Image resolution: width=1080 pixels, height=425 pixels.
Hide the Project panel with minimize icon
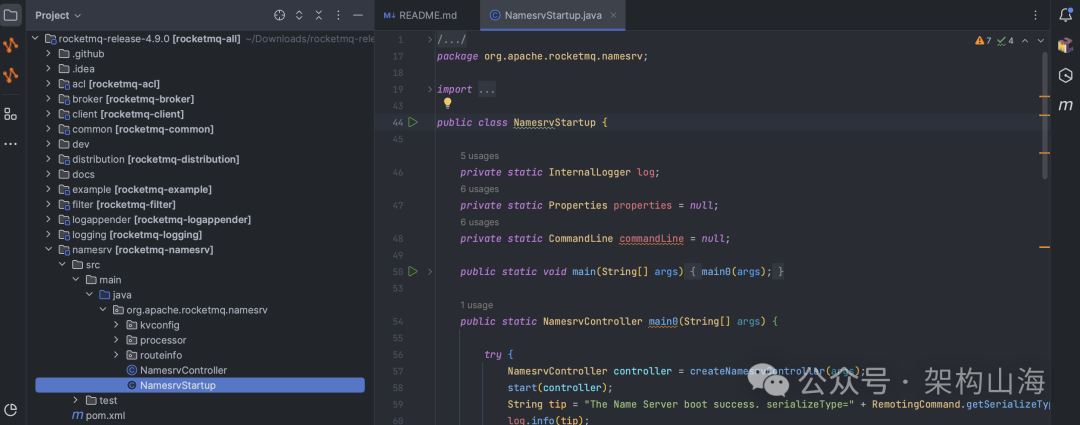[357, 15]
